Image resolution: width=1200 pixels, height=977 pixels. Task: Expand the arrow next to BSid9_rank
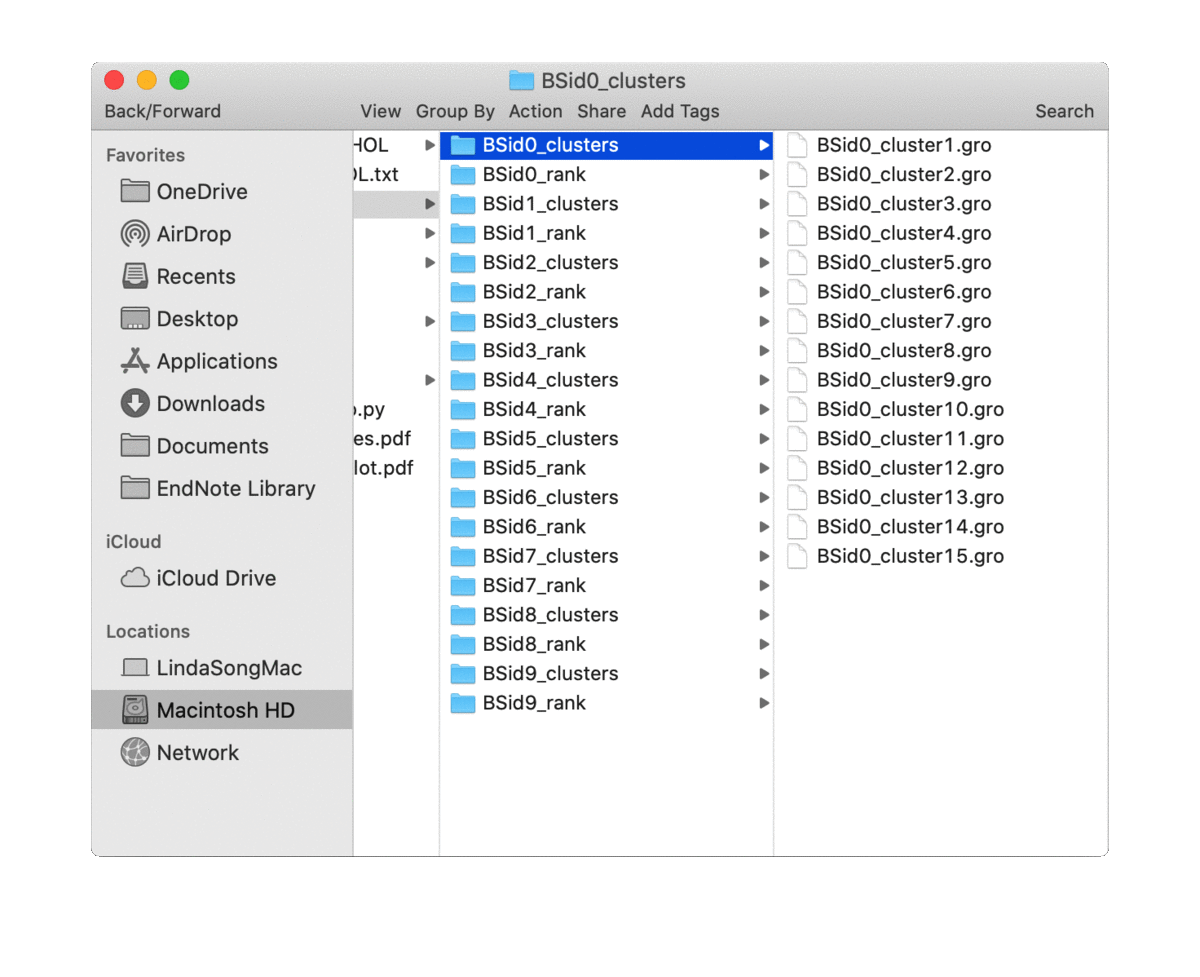(x=764, y=703)
